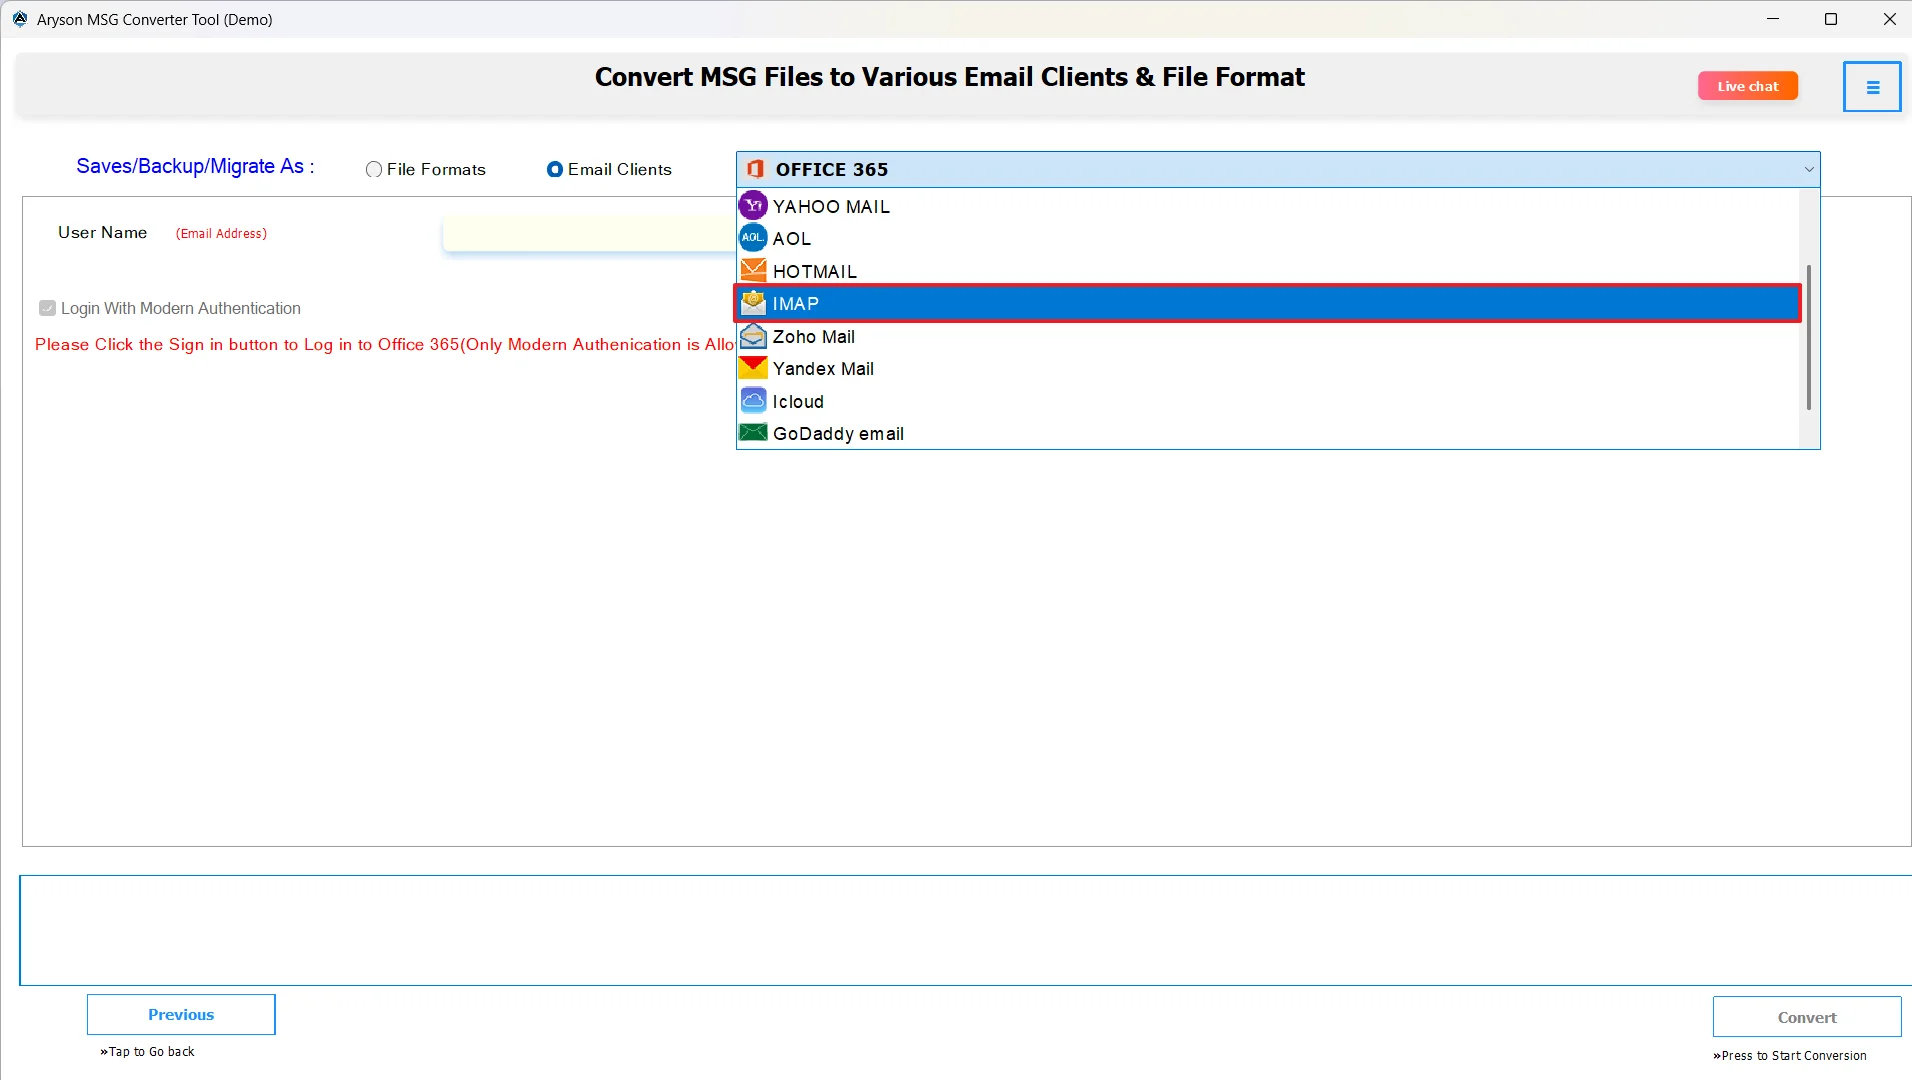Click the AOL icon in the dropdown
Screen dimensions: 1912x1080
tap(754, 238)
